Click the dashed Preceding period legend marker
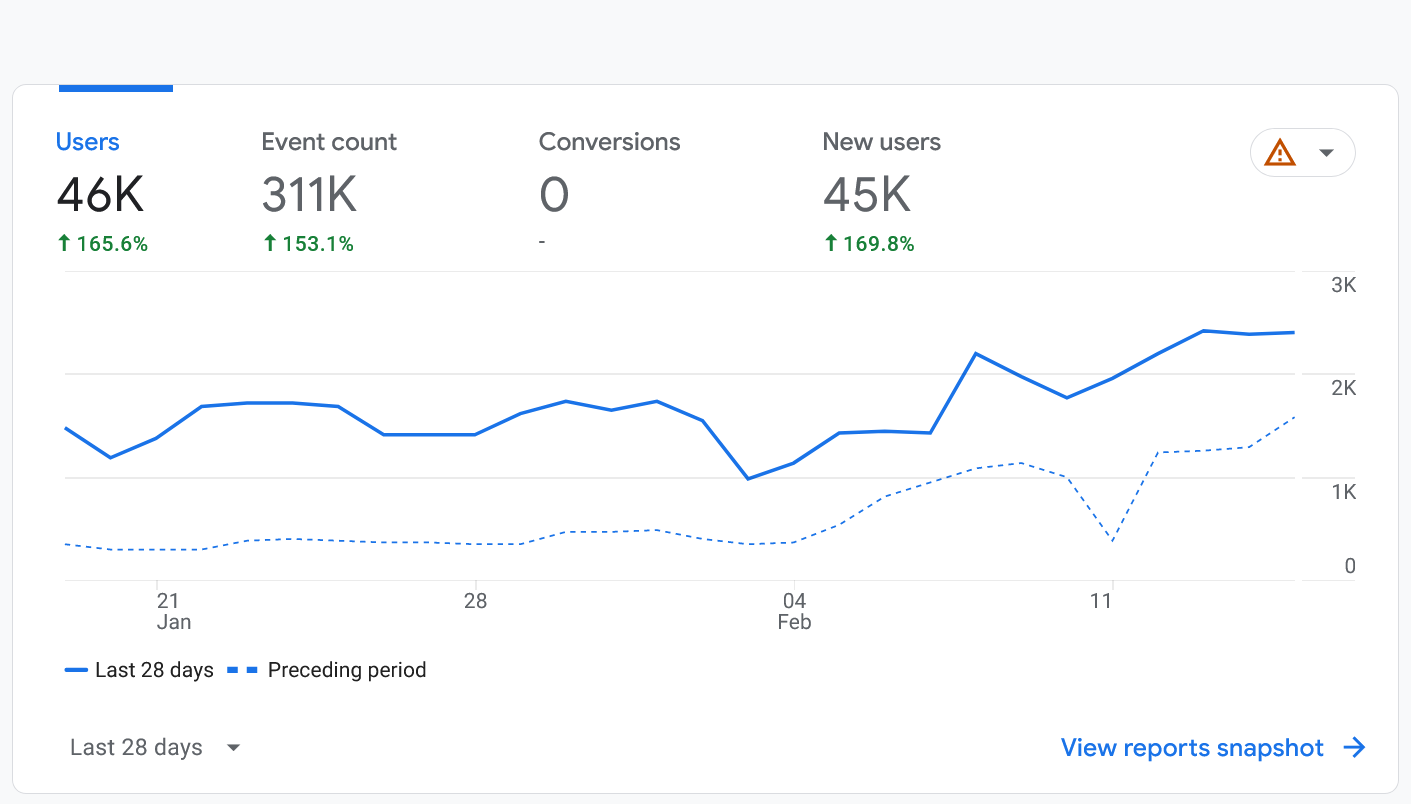 click(242, 670)
